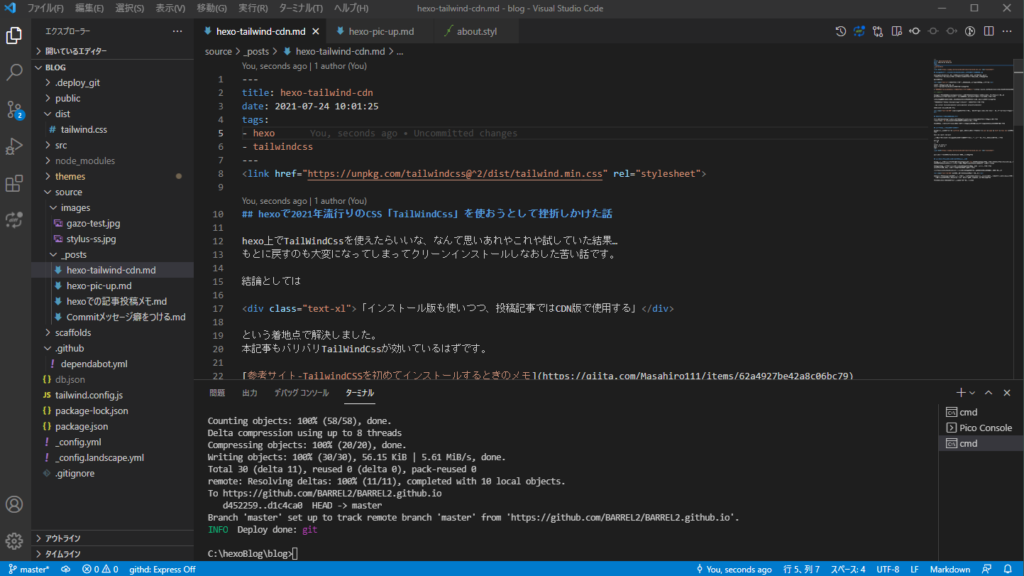Open the Explorer view in activity bar

click(x=14, y=35)
